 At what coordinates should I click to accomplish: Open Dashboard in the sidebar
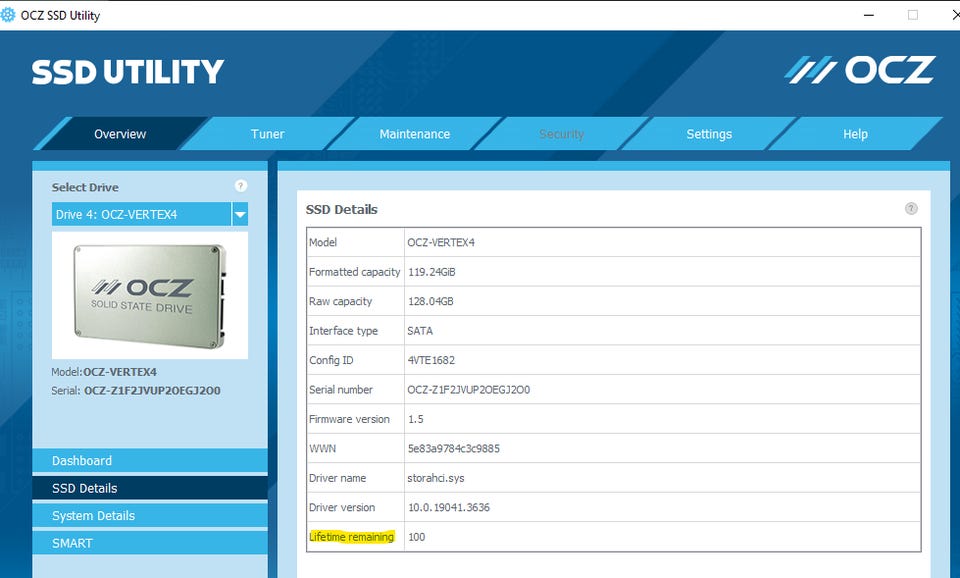coord(150,460)
